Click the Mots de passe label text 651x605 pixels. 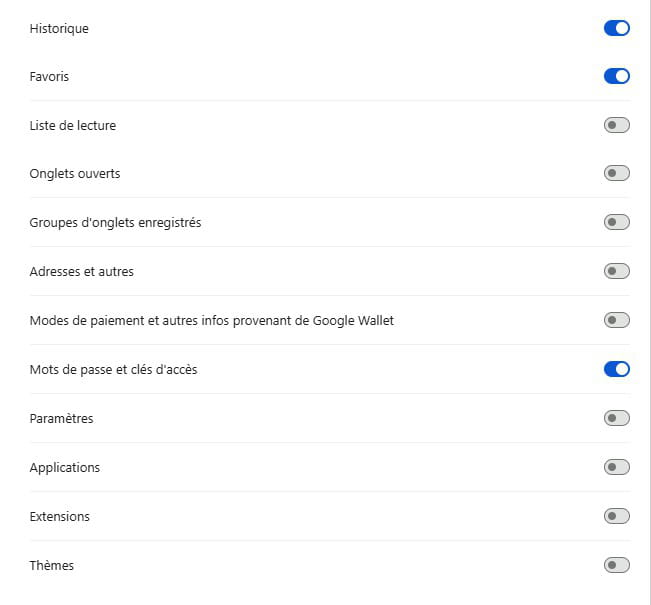[x=113, y=369]
